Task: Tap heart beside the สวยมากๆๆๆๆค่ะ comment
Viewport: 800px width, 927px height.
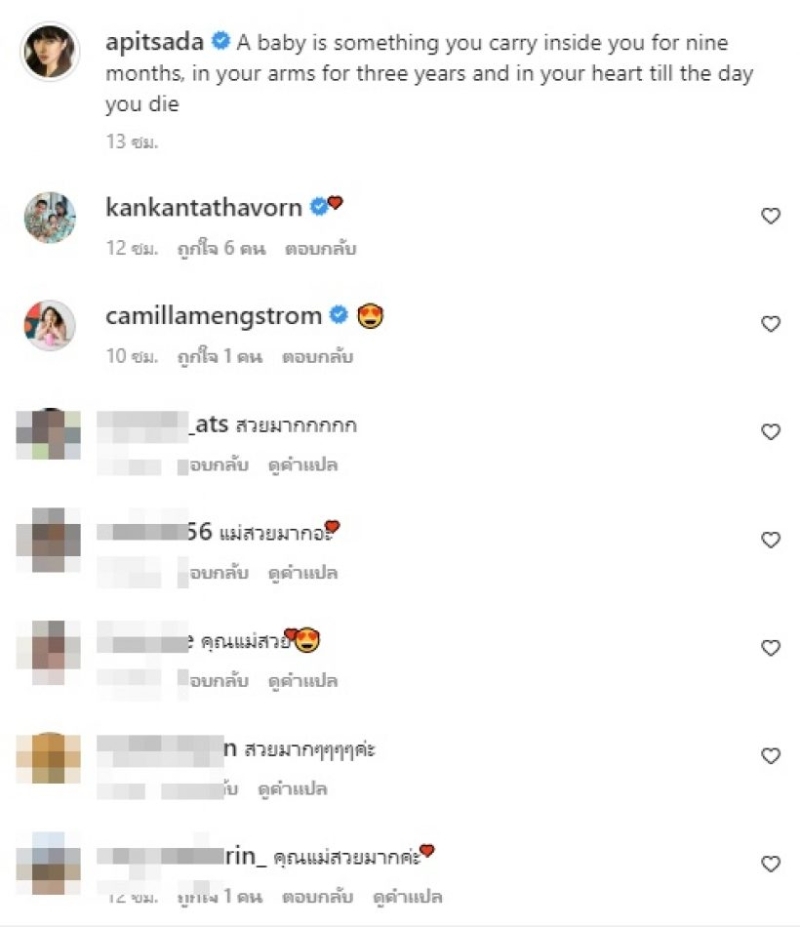Action: [x=770, y=756]
